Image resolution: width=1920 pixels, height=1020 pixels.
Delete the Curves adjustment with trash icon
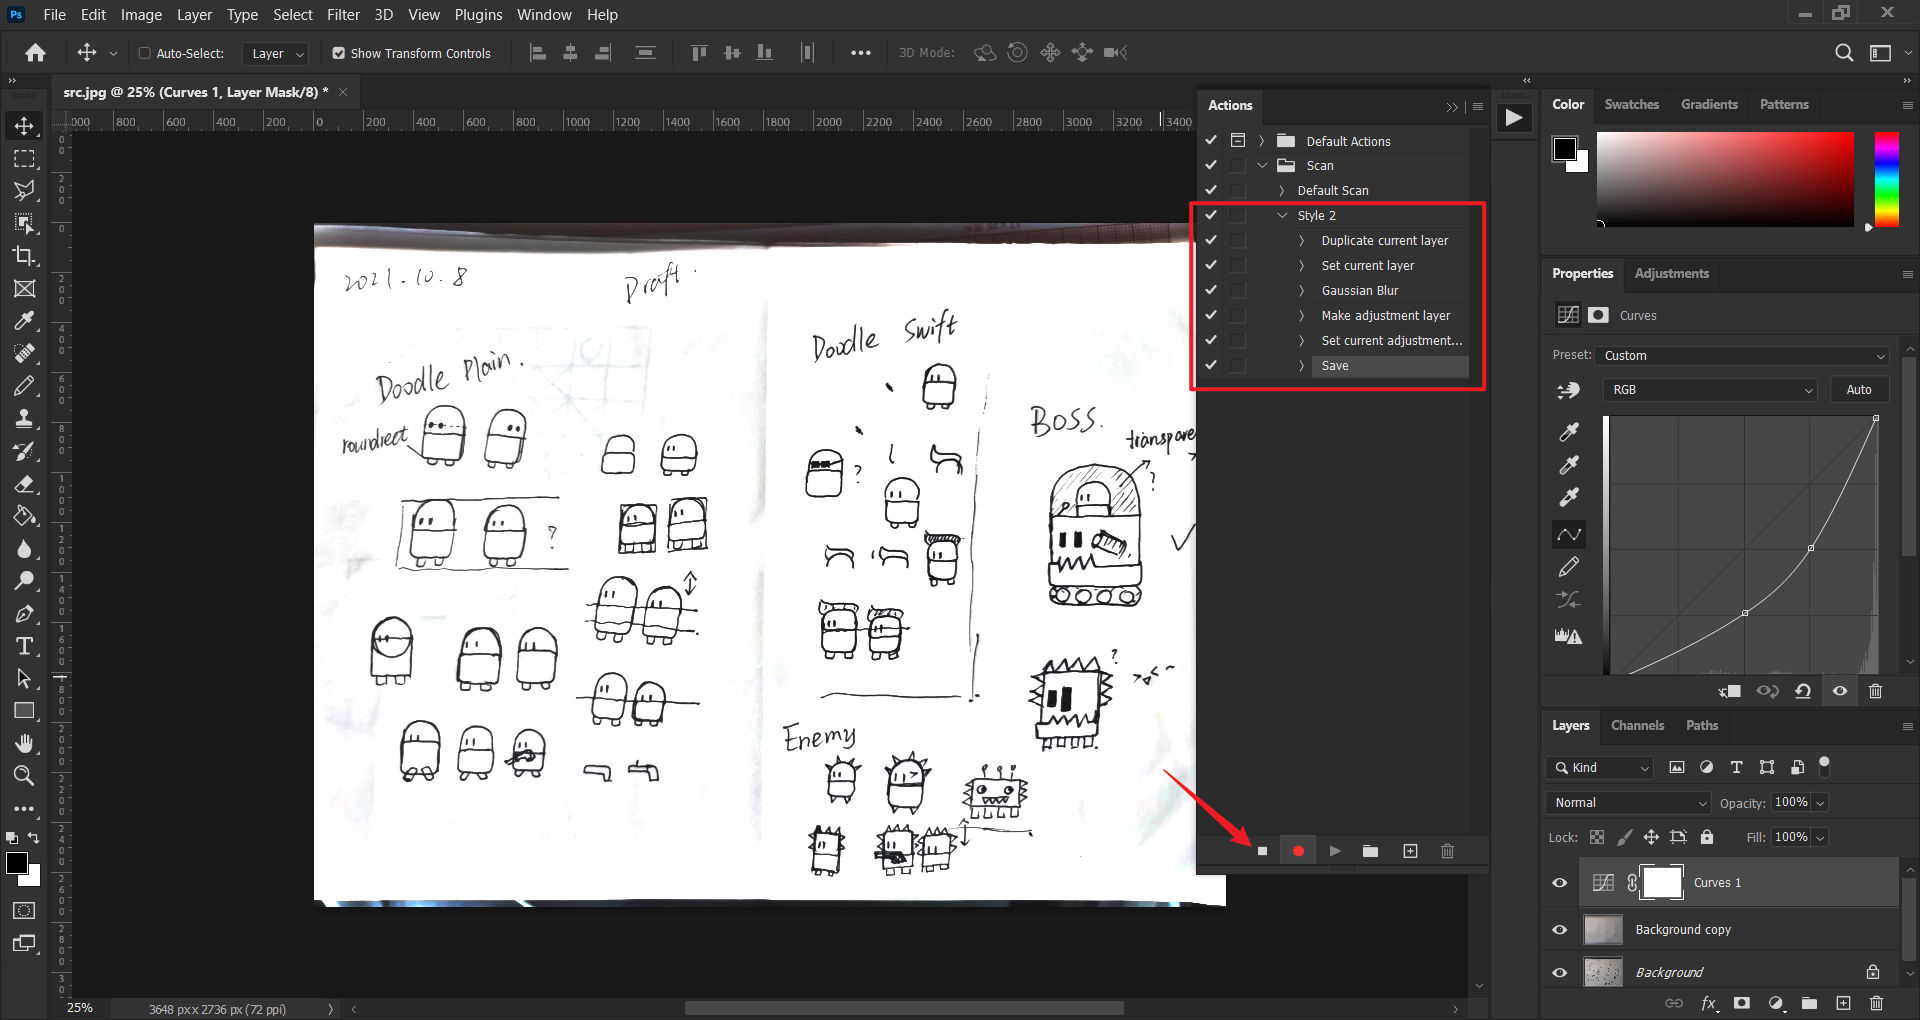pyautogui.click(x=1875, y=691)
